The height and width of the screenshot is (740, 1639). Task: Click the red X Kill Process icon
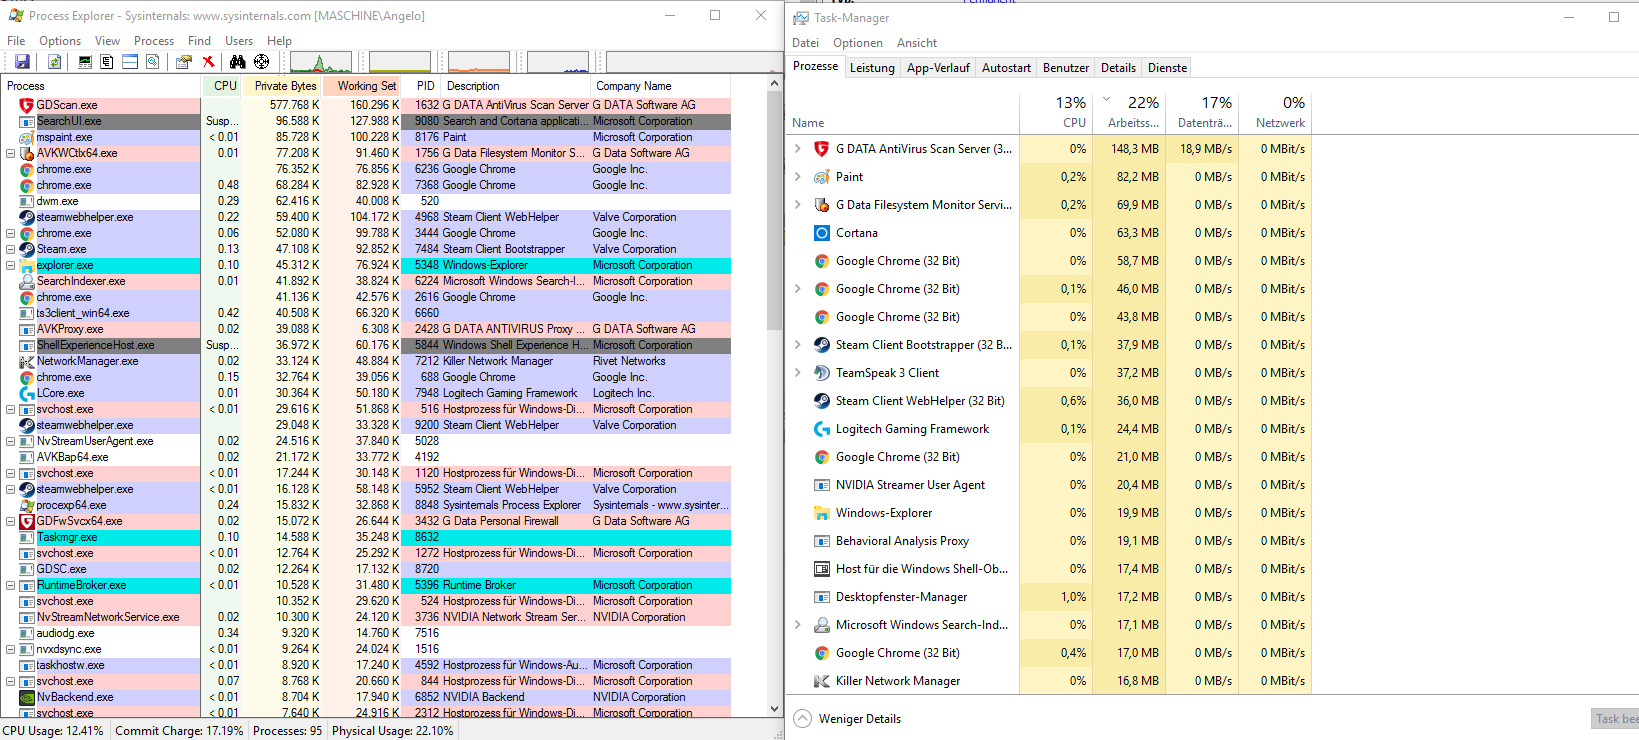coord(208,62)
